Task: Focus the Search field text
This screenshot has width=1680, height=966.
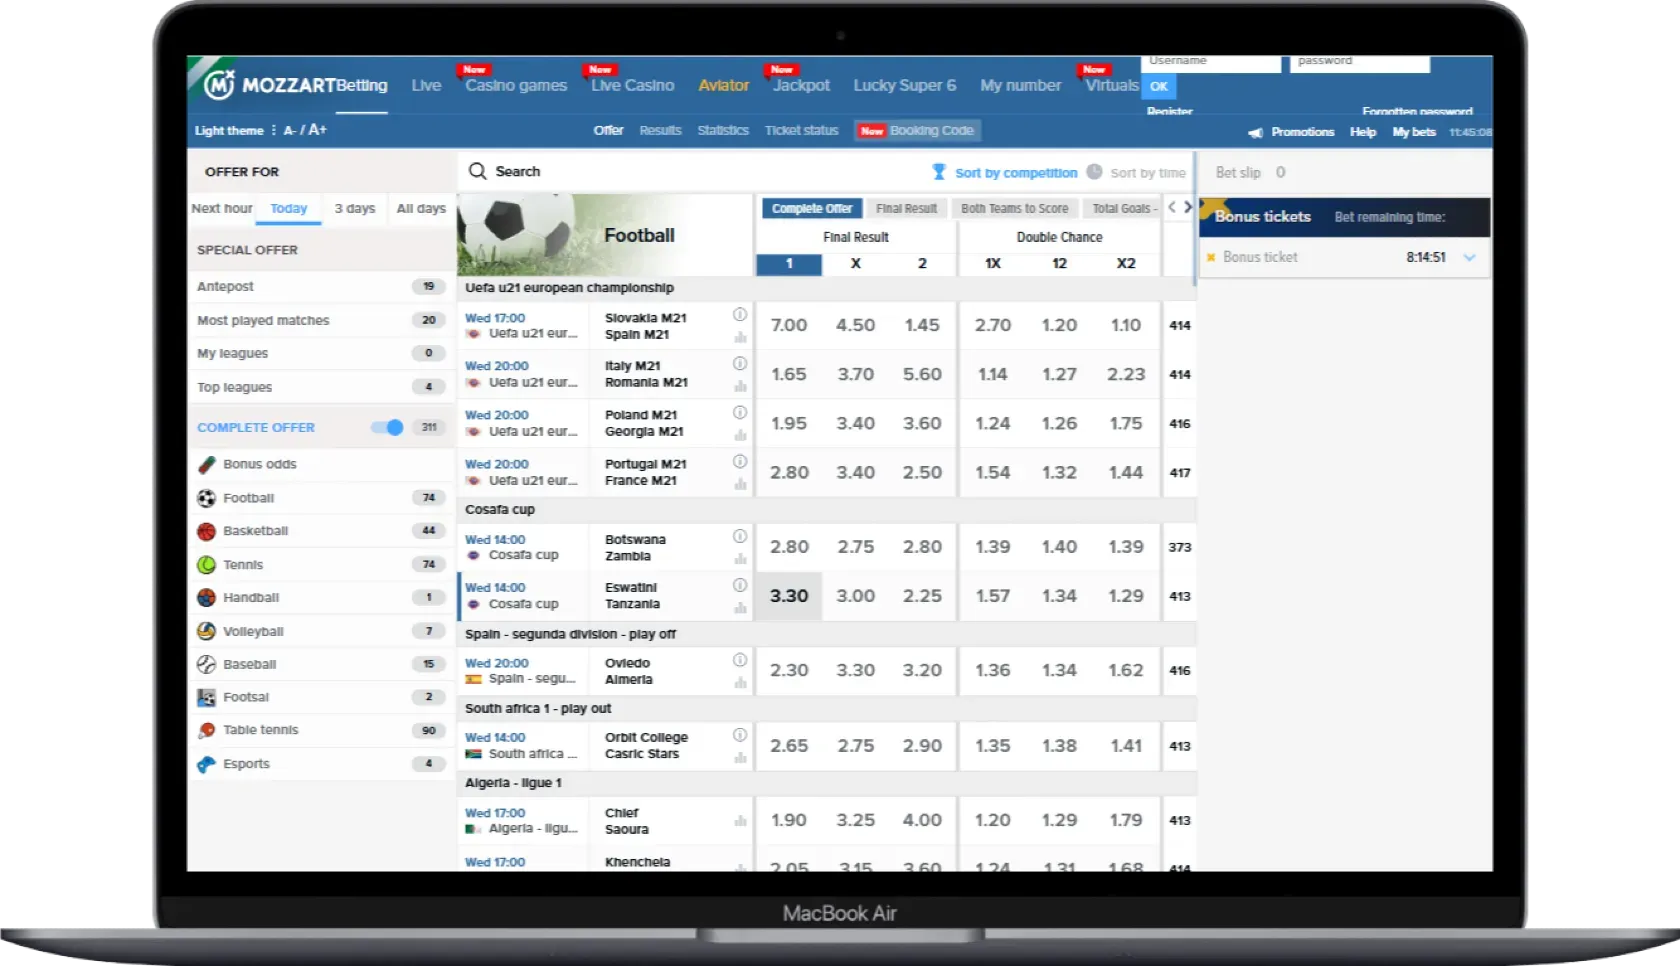Action: coord(518,171)
